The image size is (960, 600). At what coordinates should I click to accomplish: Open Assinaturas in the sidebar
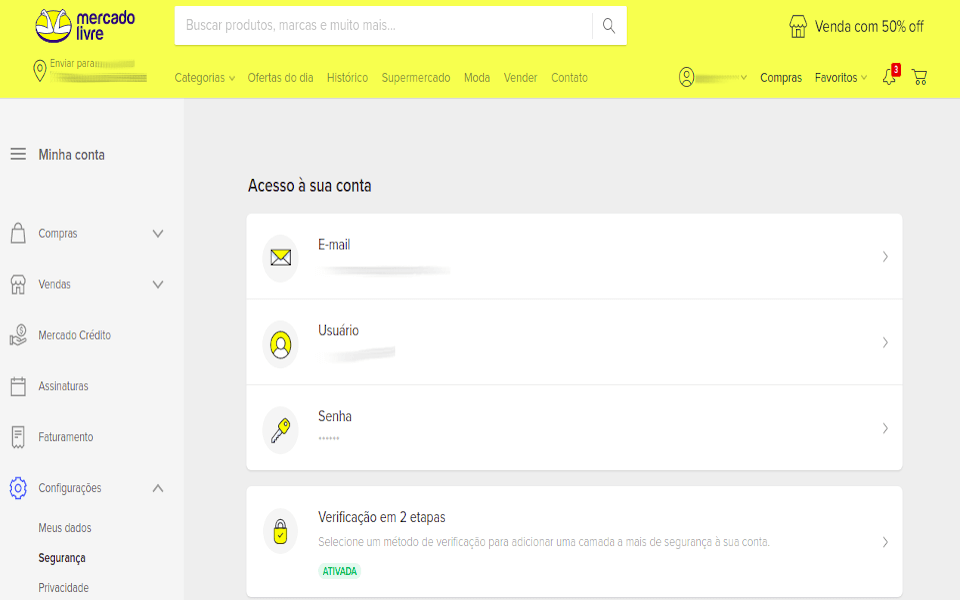point(63,386)
